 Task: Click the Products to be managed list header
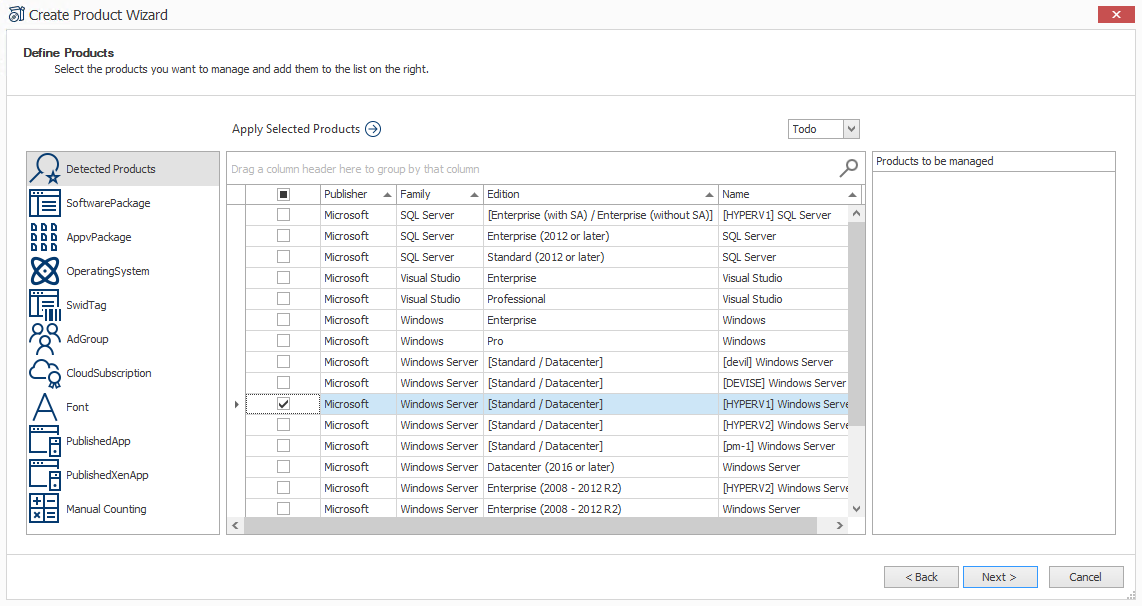coord(993,161)
